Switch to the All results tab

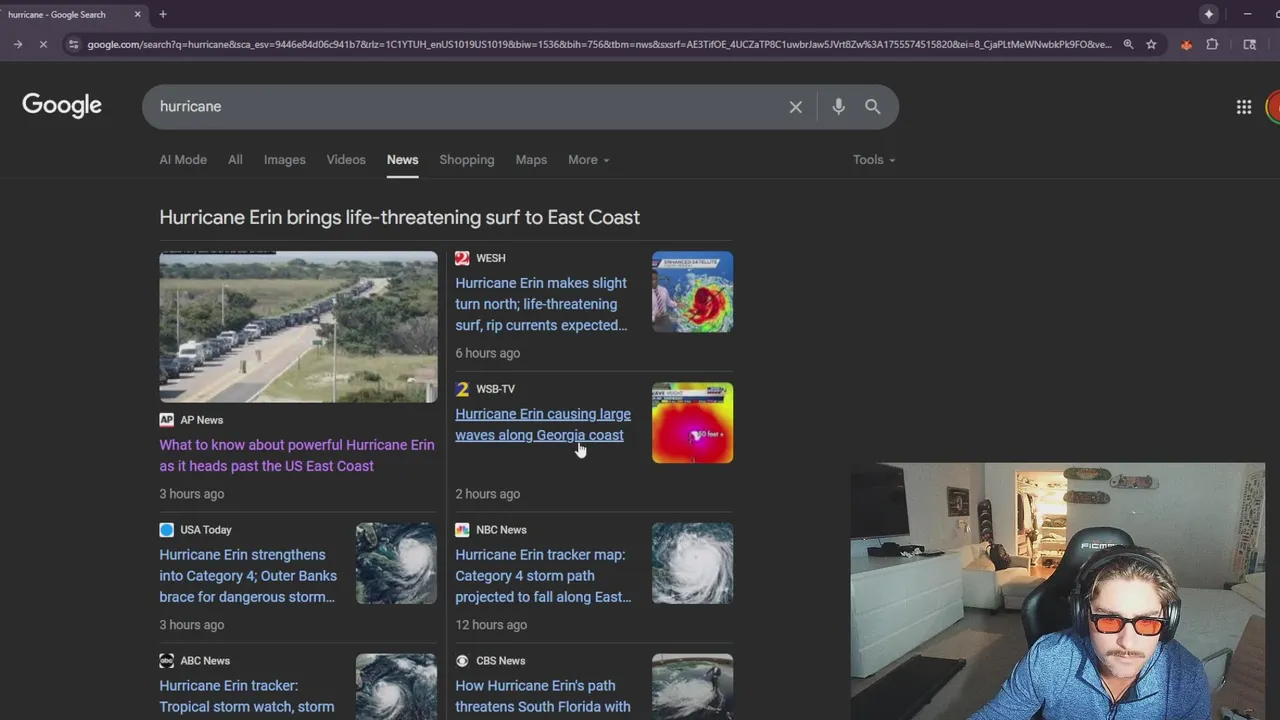(x=235, y=160)
